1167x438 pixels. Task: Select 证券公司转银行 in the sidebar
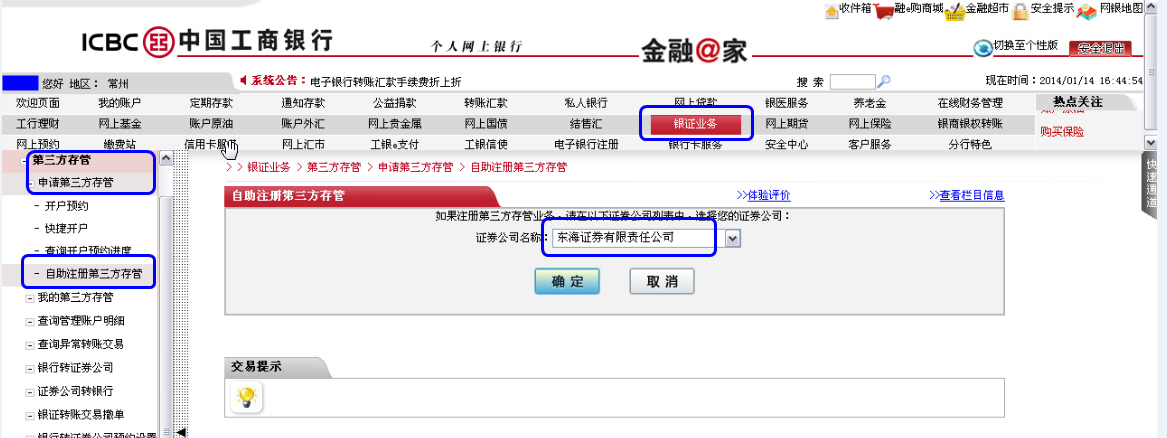click(x=75, y=390)
